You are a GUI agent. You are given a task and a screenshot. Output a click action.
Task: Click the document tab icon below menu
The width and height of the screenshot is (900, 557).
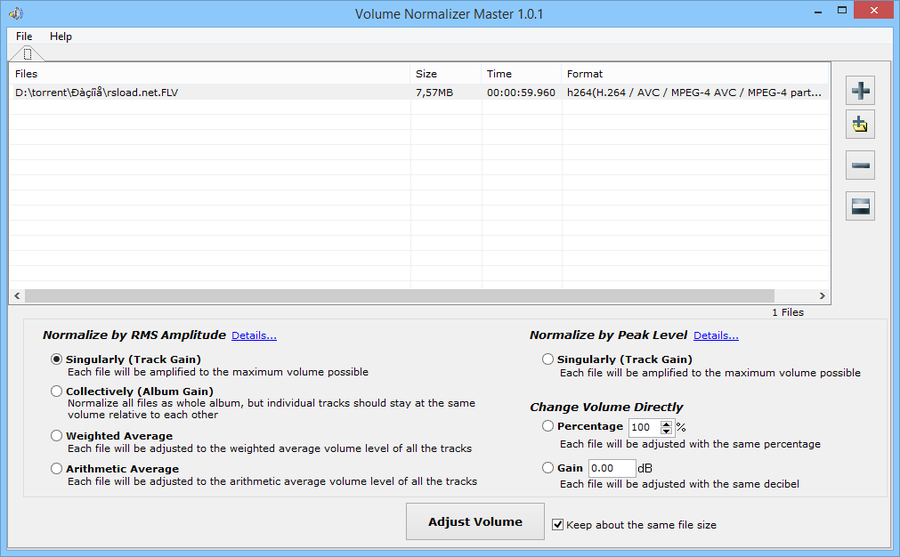tap(27, 54)
